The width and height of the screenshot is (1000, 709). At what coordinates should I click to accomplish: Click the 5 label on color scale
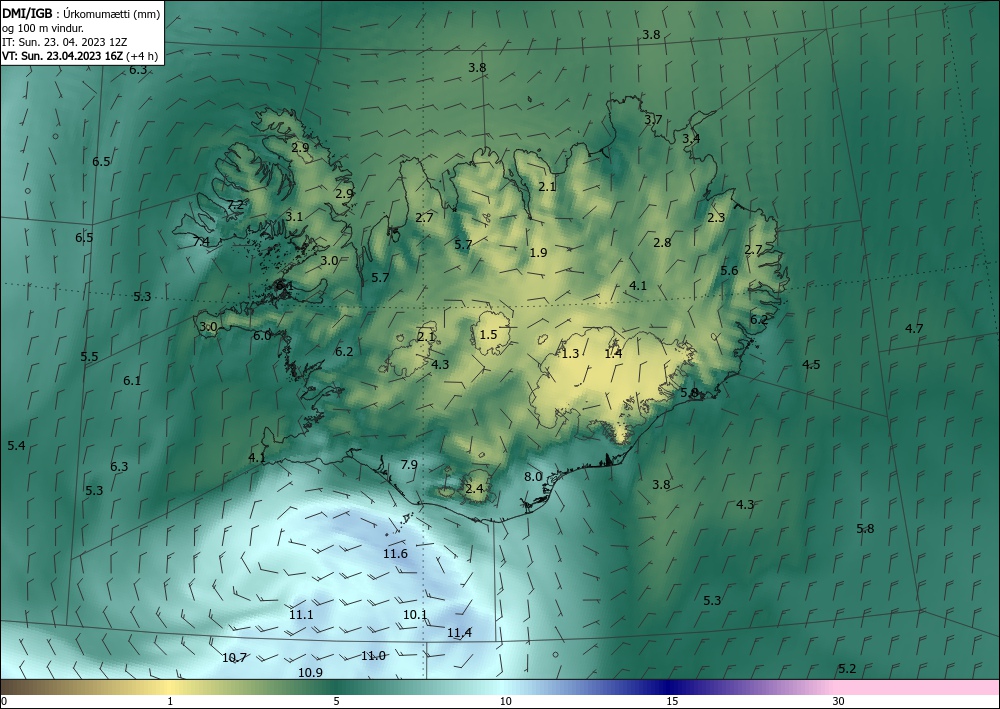336,701
